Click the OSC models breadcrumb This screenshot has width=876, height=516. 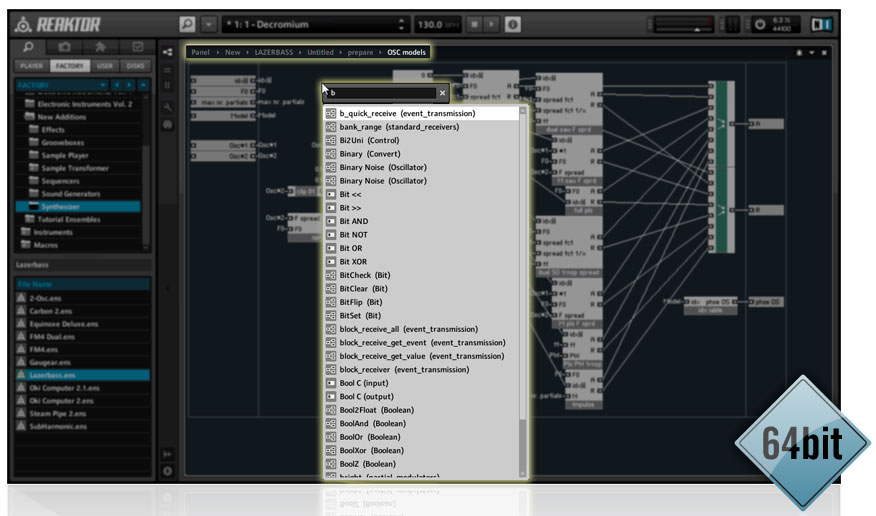click(407, 52)
